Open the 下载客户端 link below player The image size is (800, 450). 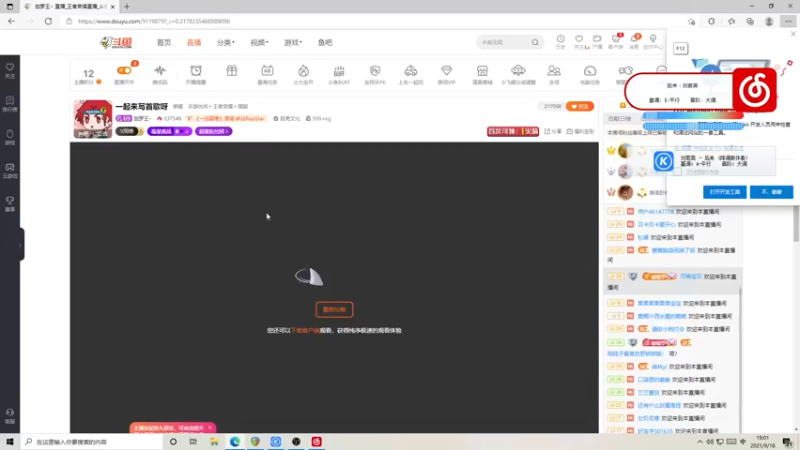point(305,331)
